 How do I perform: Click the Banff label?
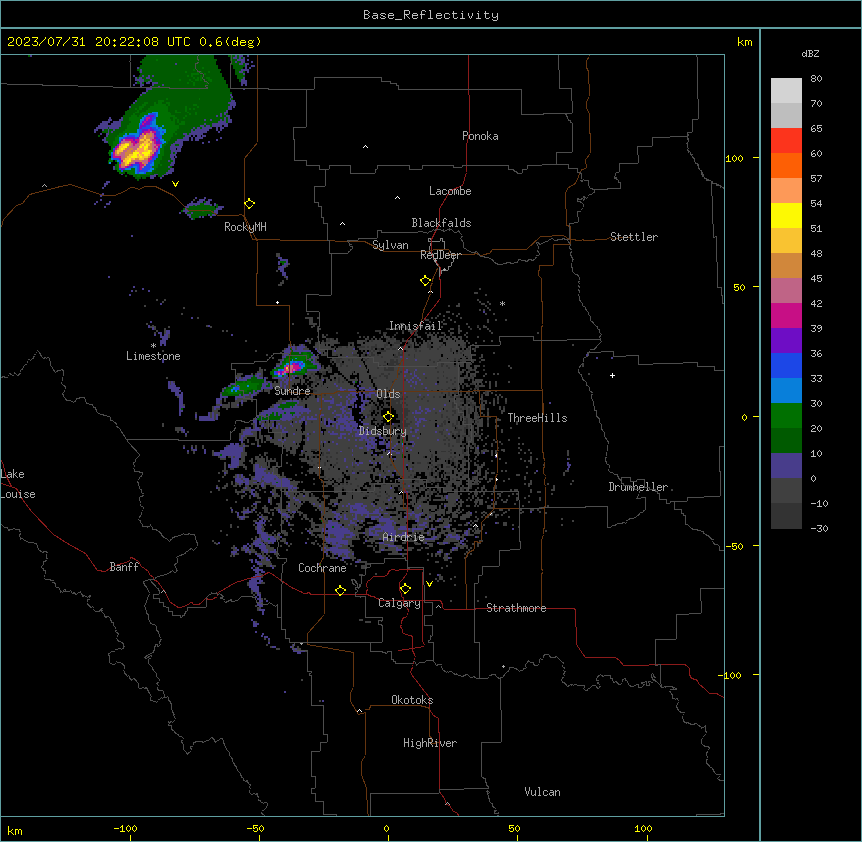(124, 567)
